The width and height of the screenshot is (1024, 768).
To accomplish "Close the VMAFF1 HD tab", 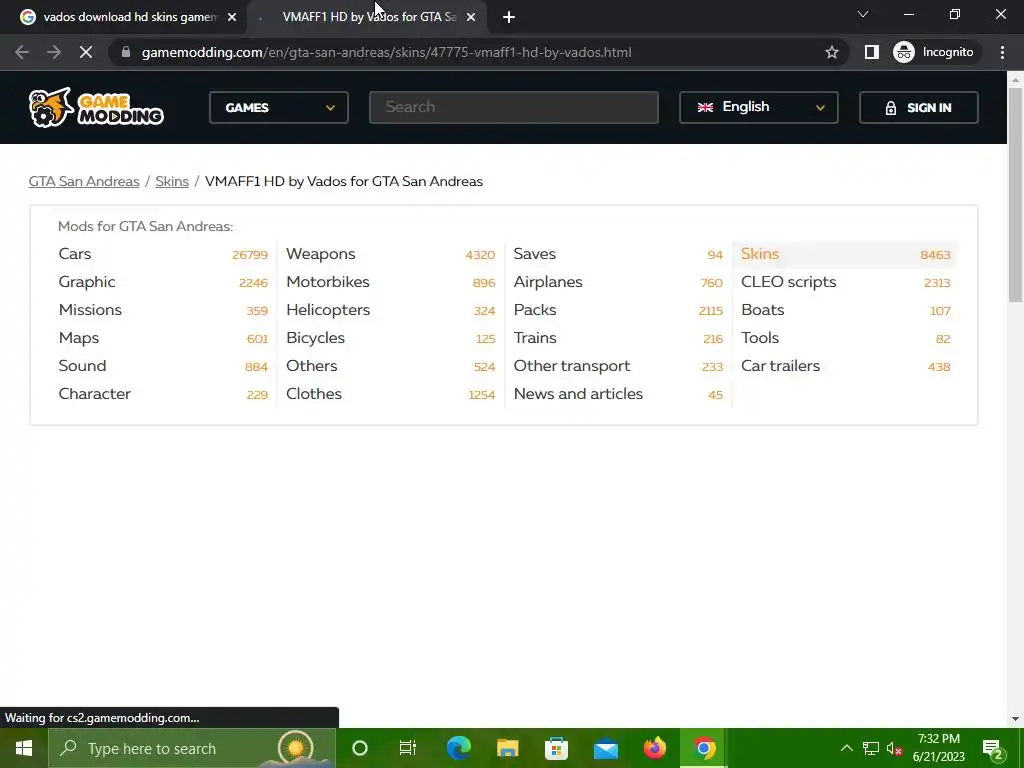I will click(x=471, y=17).
